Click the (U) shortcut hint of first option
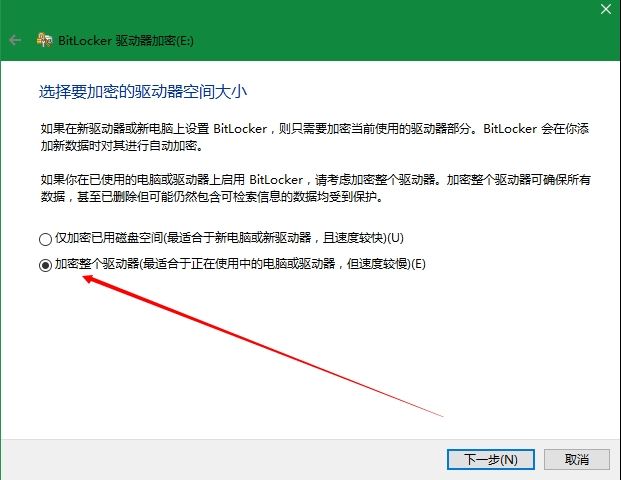The height and width of the screenshot is (480, 621). point(395,238)
